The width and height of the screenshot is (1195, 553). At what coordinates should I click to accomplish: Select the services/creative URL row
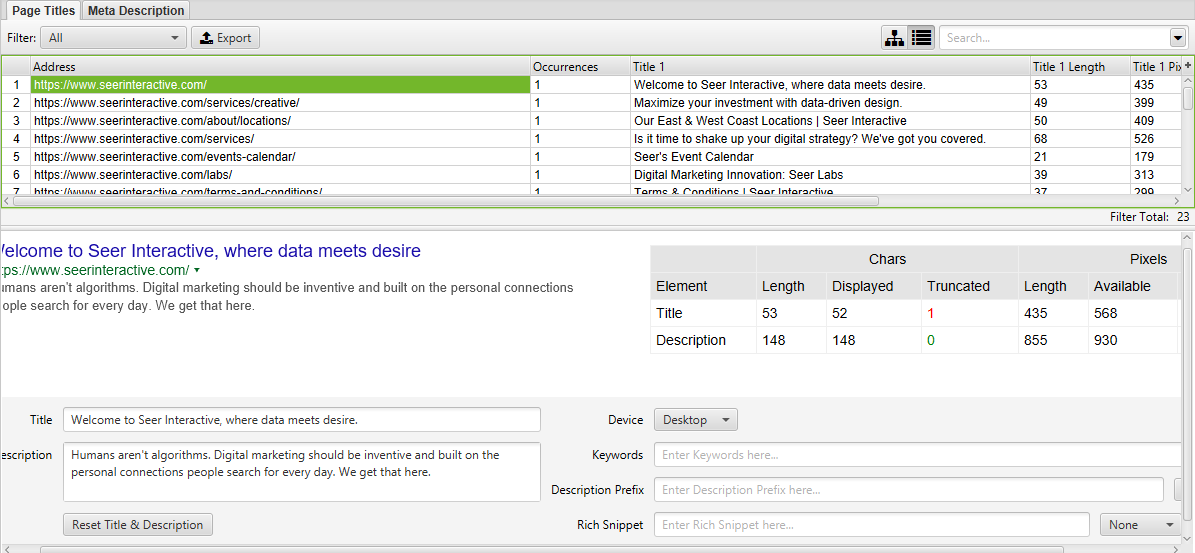pyautogui.click(x=166, y=103)
